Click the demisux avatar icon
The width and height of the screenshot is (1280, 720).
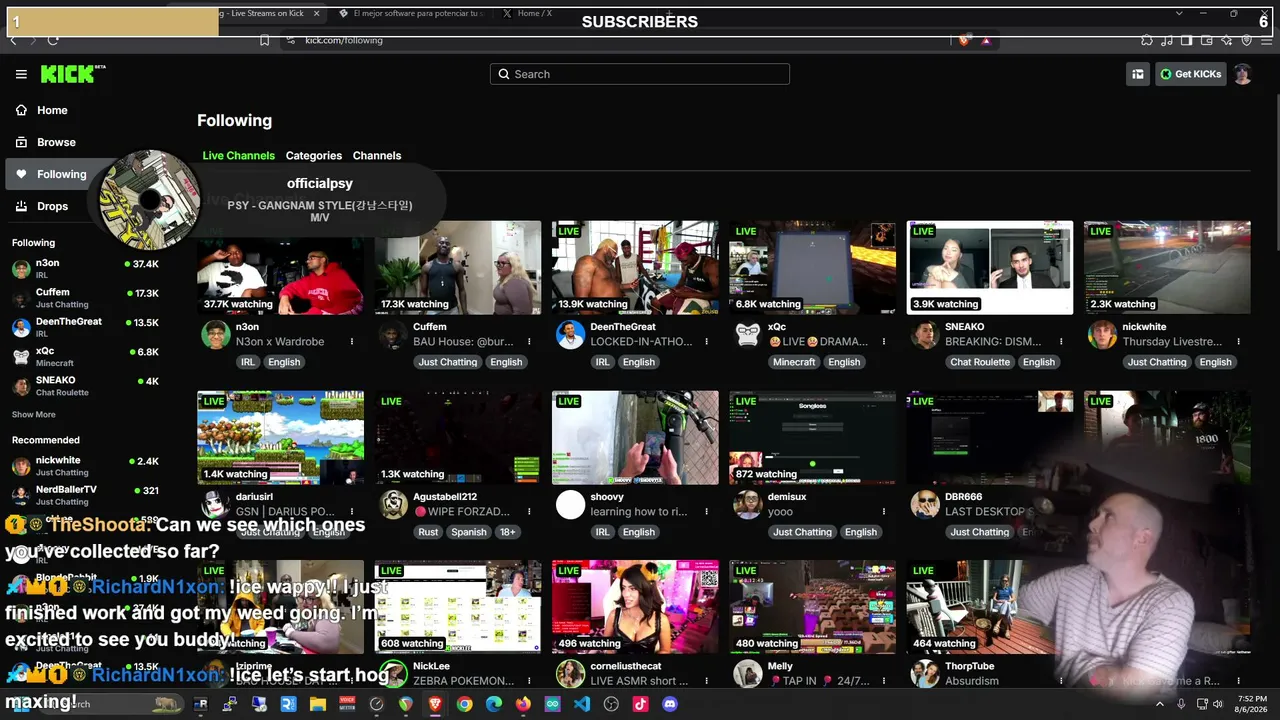(x=748, y=505)
